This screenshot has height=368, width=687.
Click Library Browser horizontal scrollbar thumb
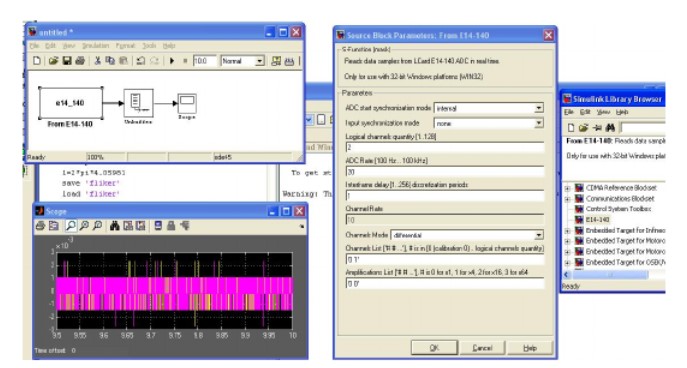(x=610, y=275)
